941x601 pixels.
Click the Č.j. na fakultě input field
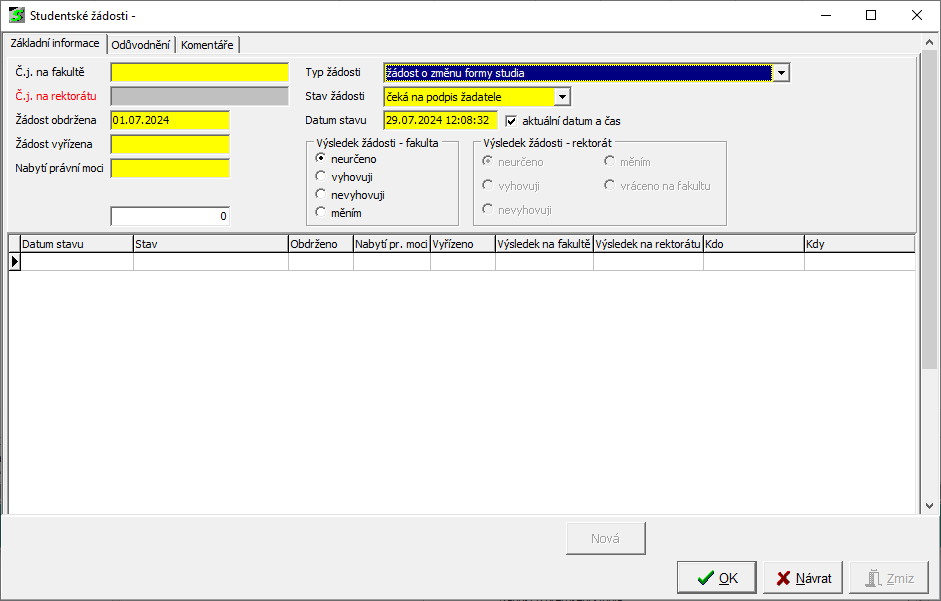coord(199,73)
